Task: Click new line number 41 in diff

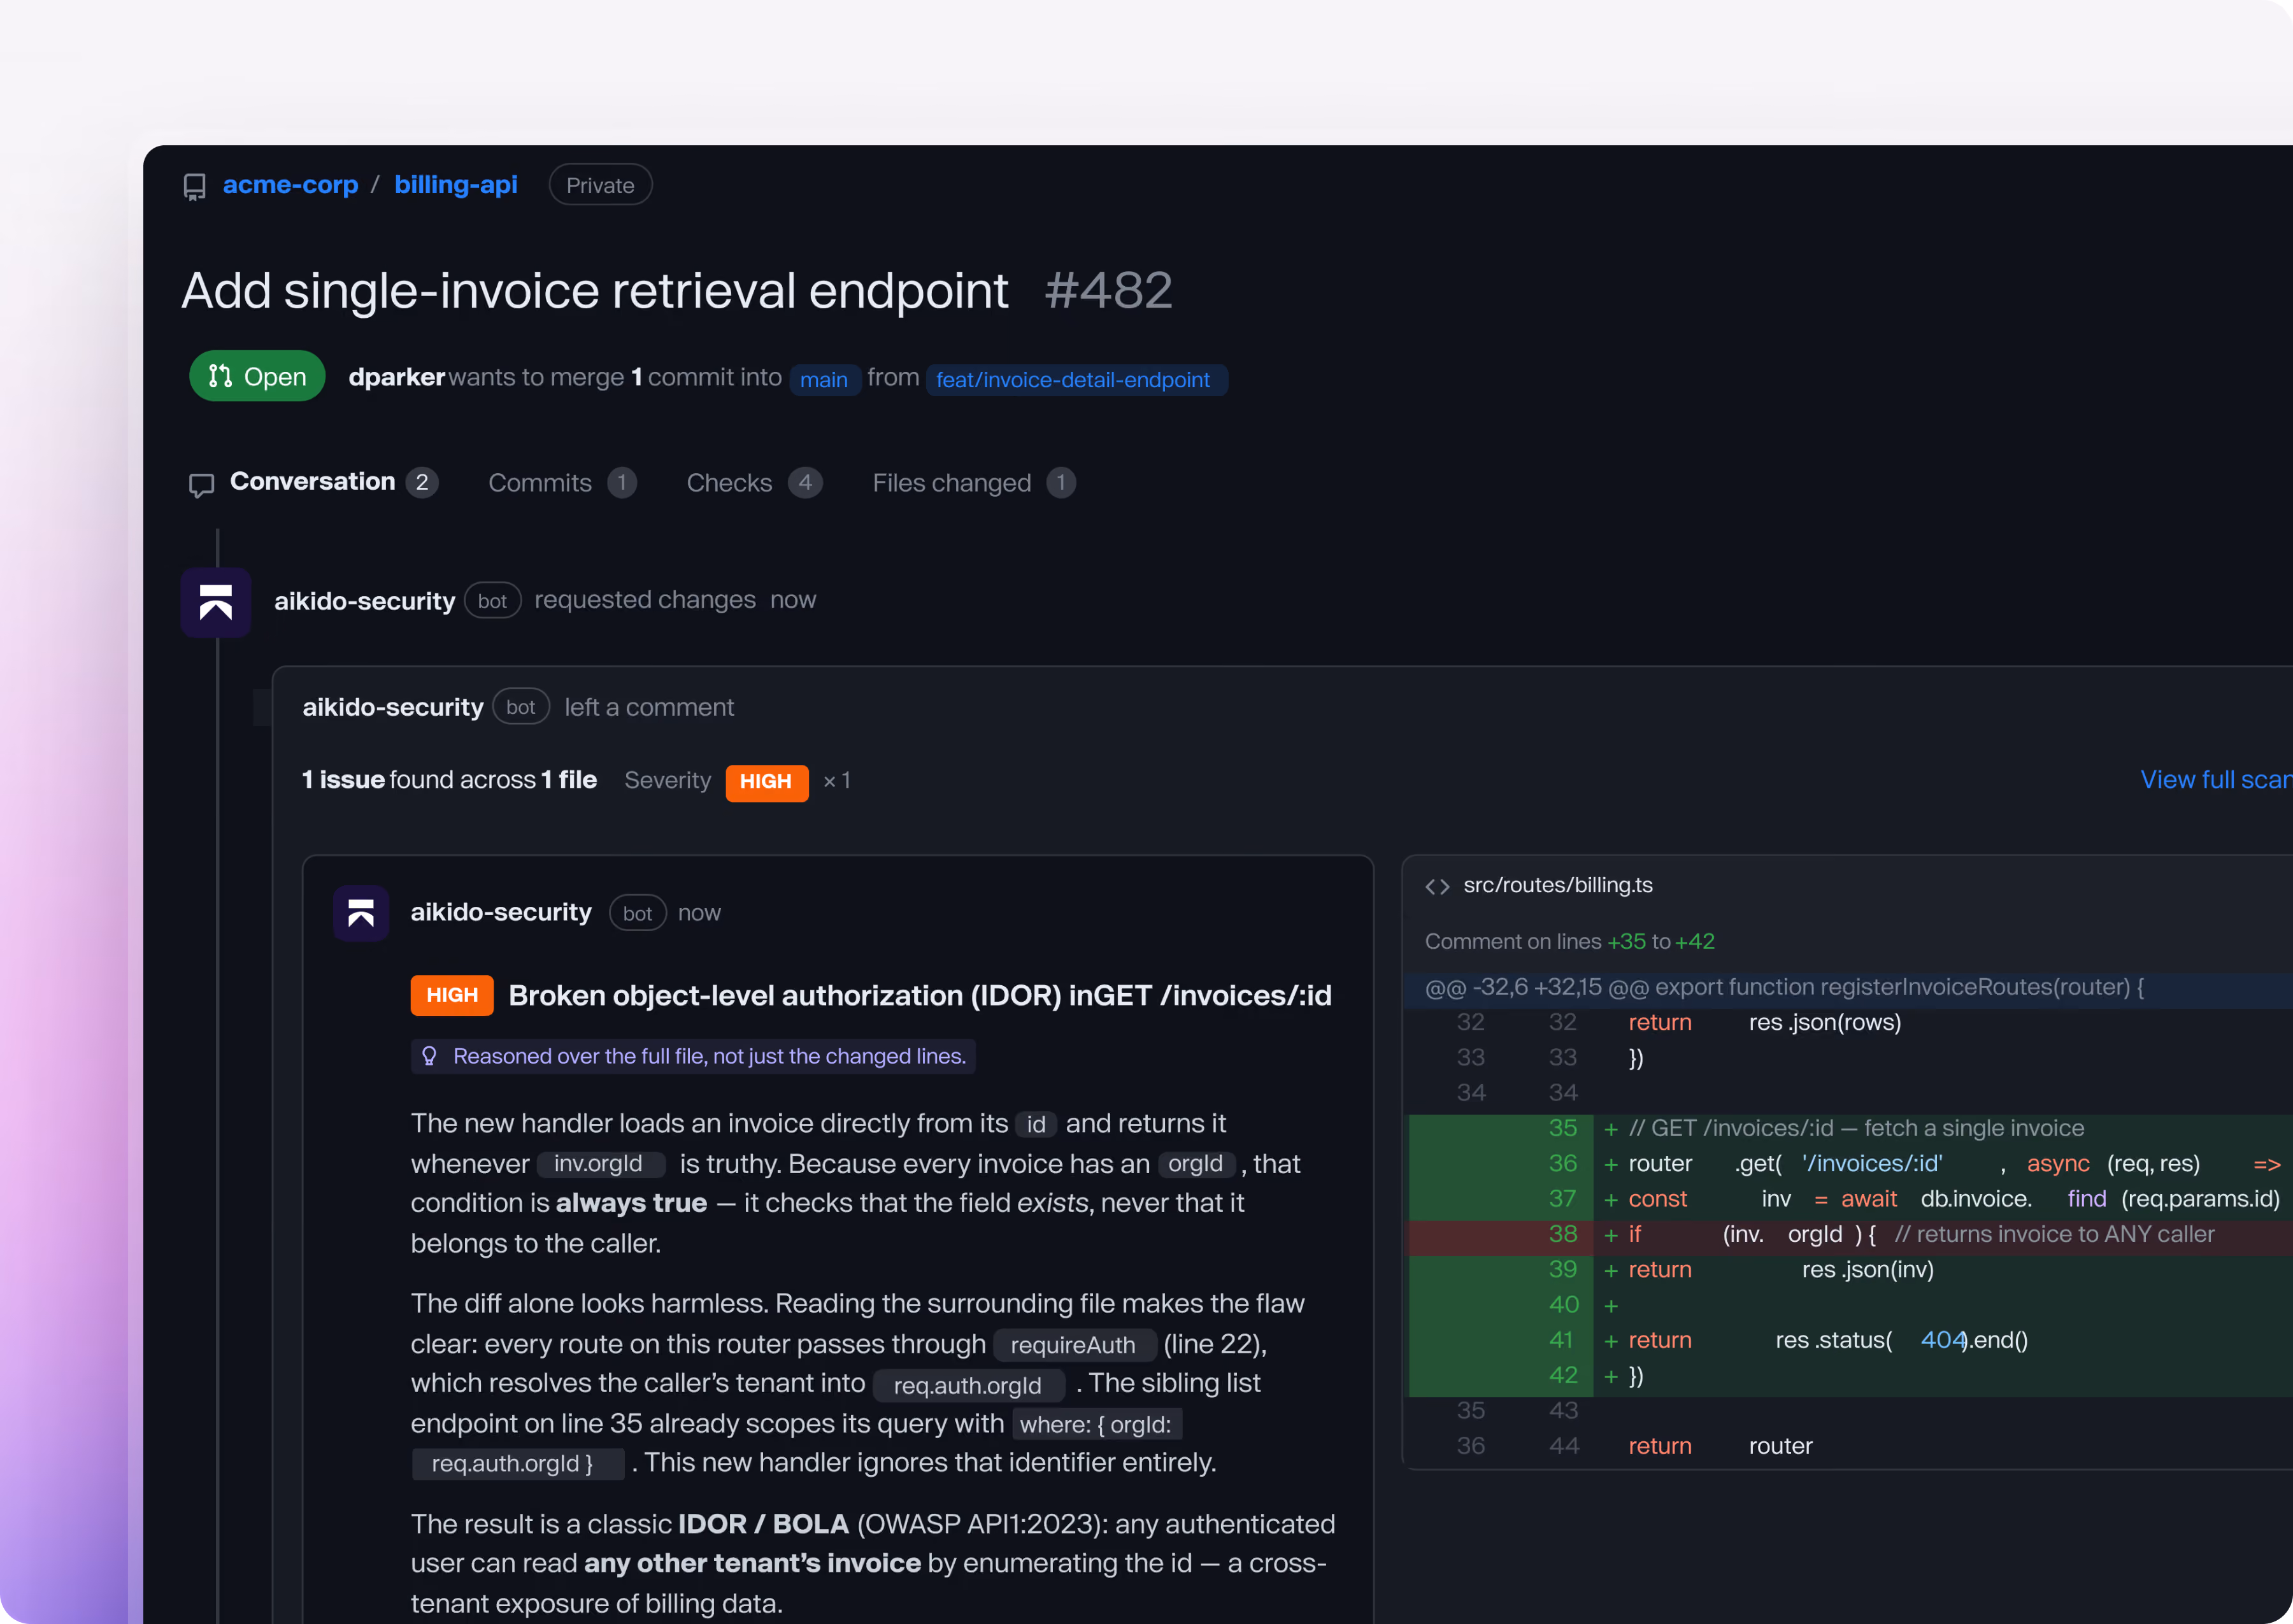Action: [x=1562, y=1340]
